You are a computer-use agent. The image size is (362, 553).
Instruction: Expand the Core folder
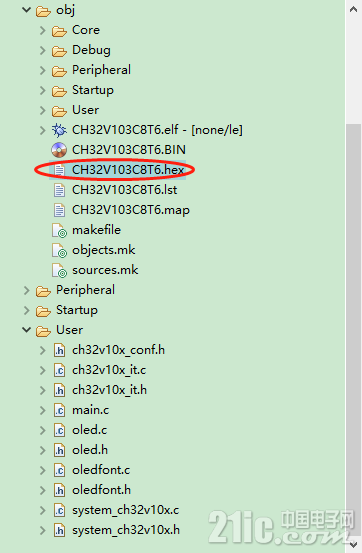[43, 30]
